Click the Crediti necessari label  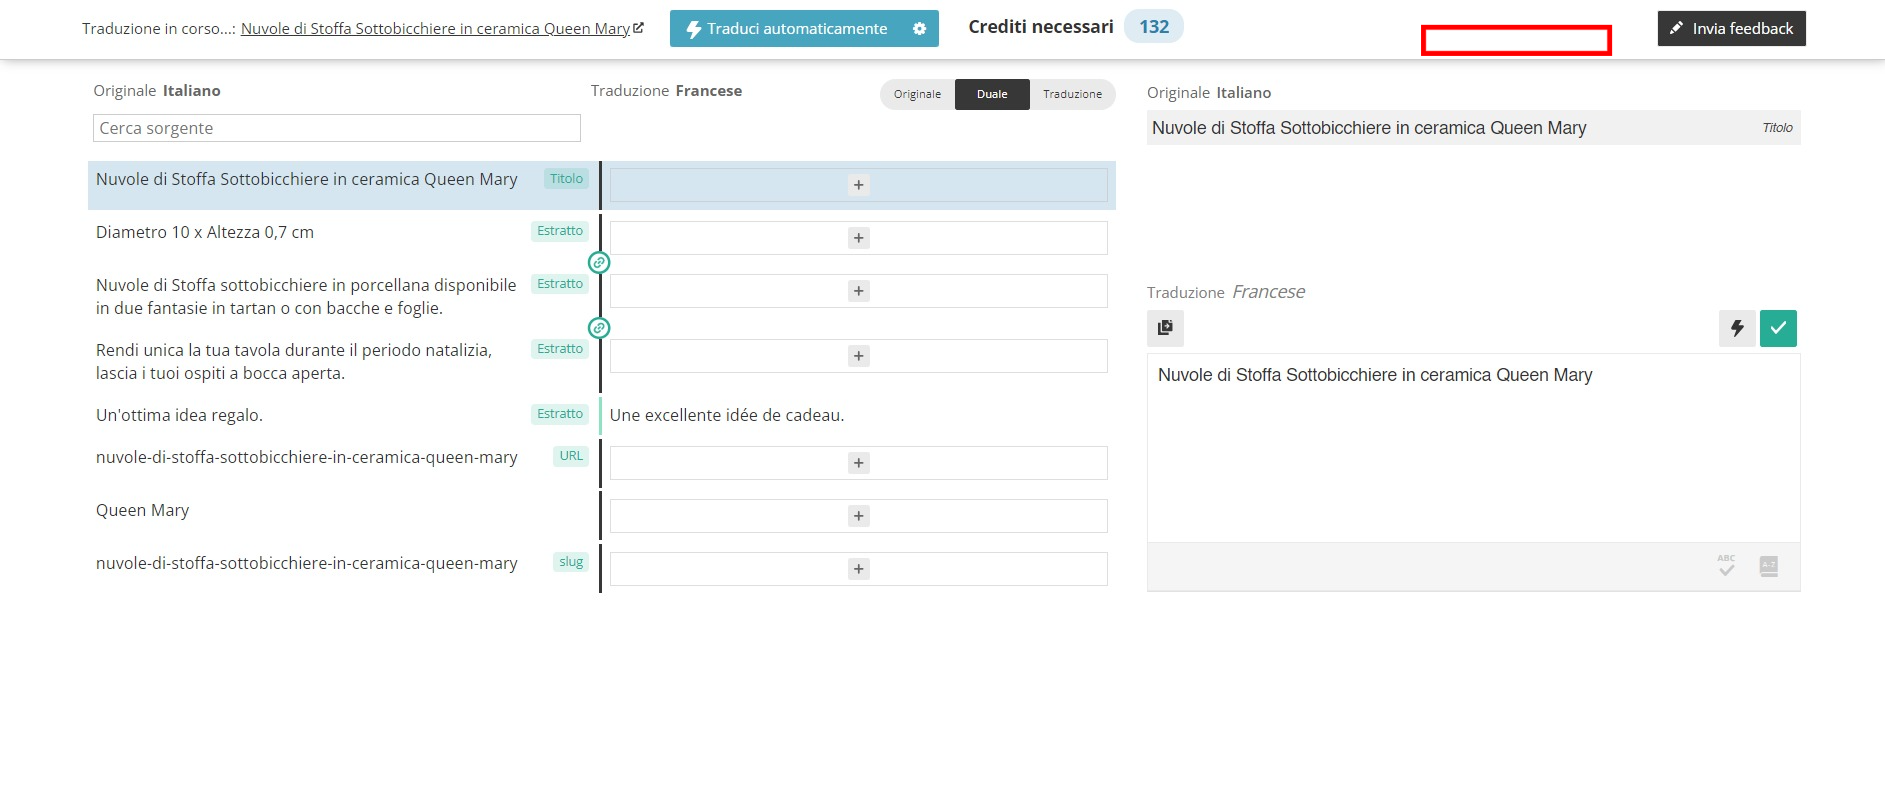click(x=1041, y=27)
